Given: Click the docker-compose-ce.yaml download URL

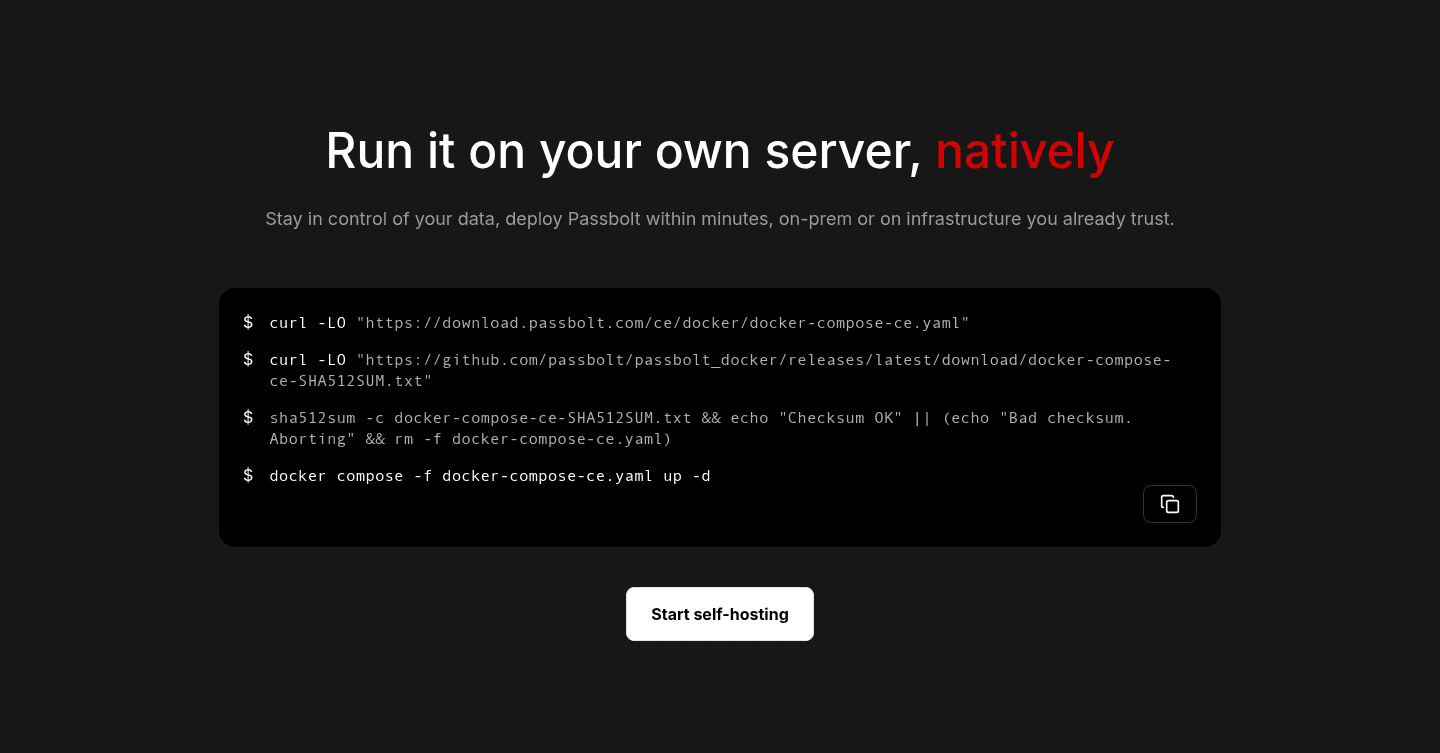Looking at the screenshot, I should (x=663, y=323).
